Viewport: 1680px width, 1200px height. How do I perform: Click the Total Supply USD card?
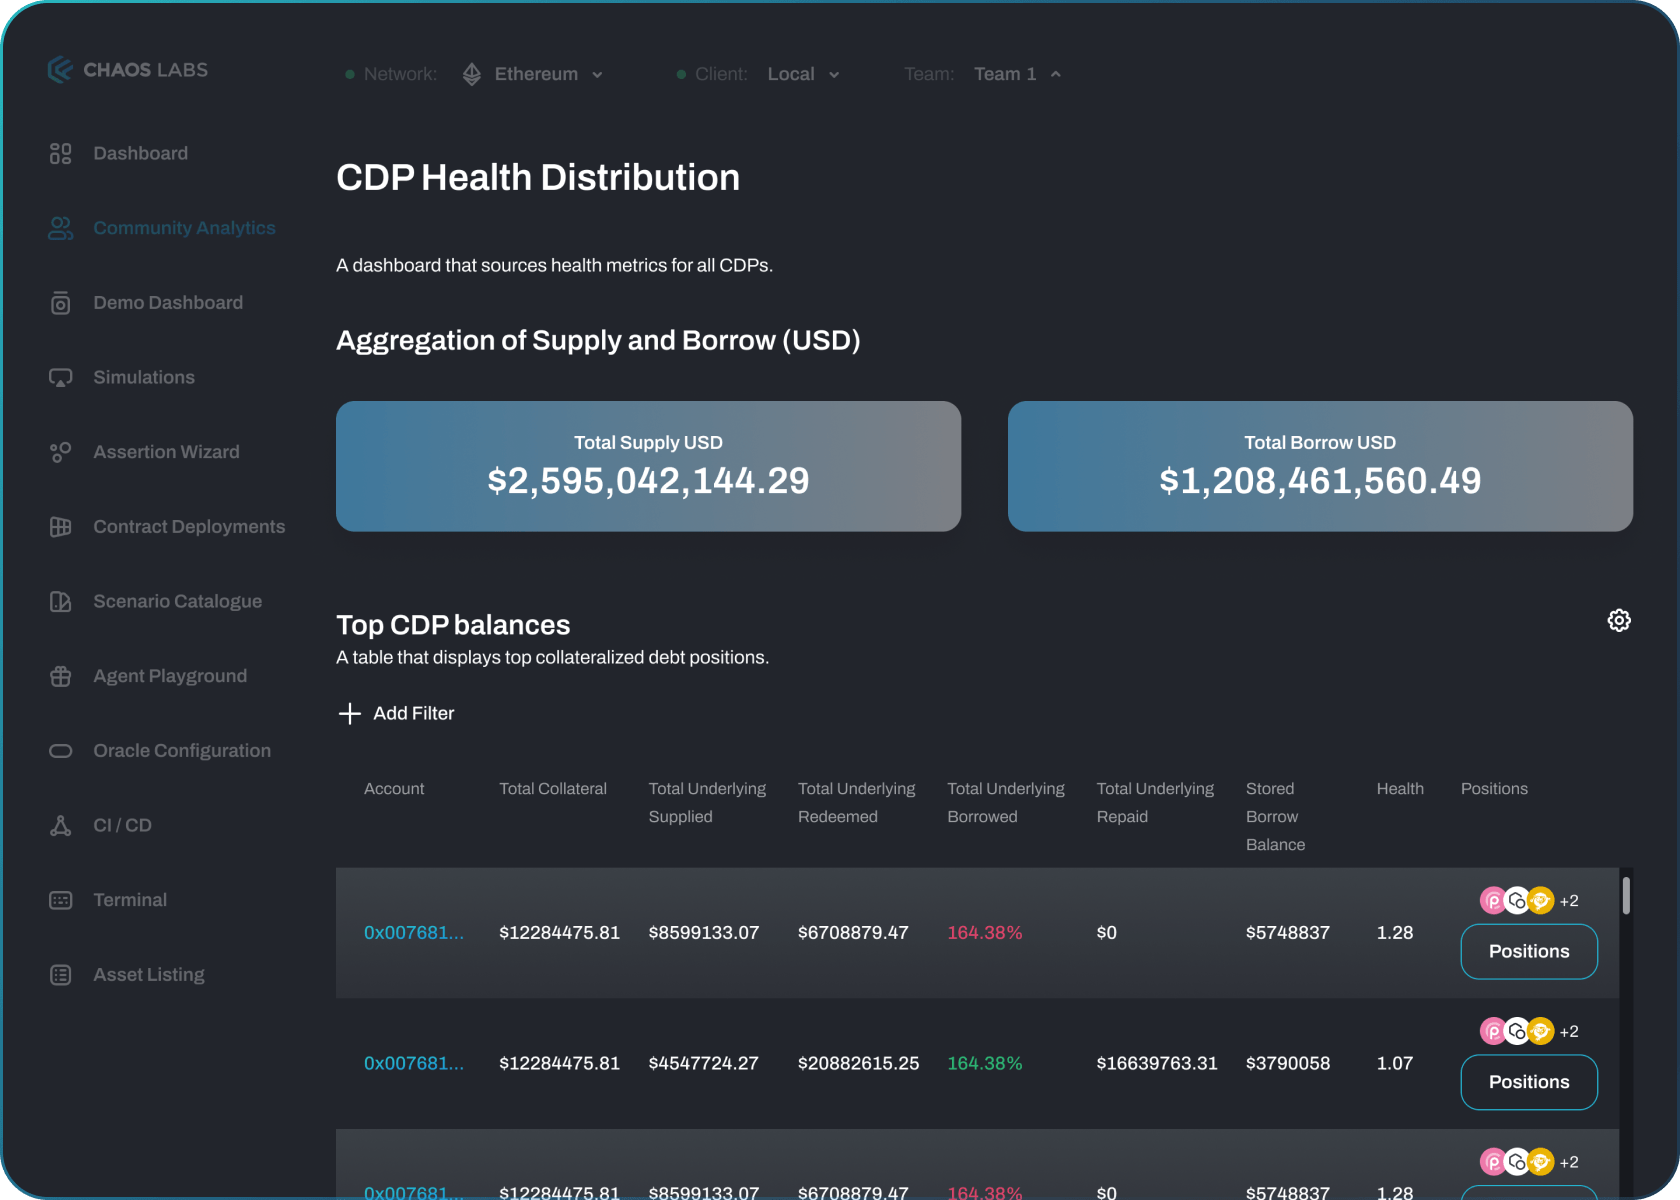tap(648, 466)
